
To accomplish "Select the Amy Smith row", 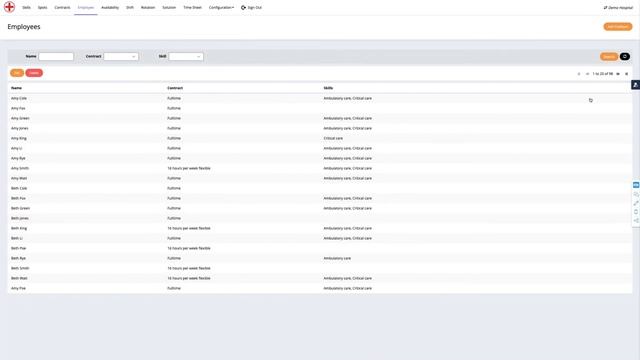I will click(x=320, y=168).
